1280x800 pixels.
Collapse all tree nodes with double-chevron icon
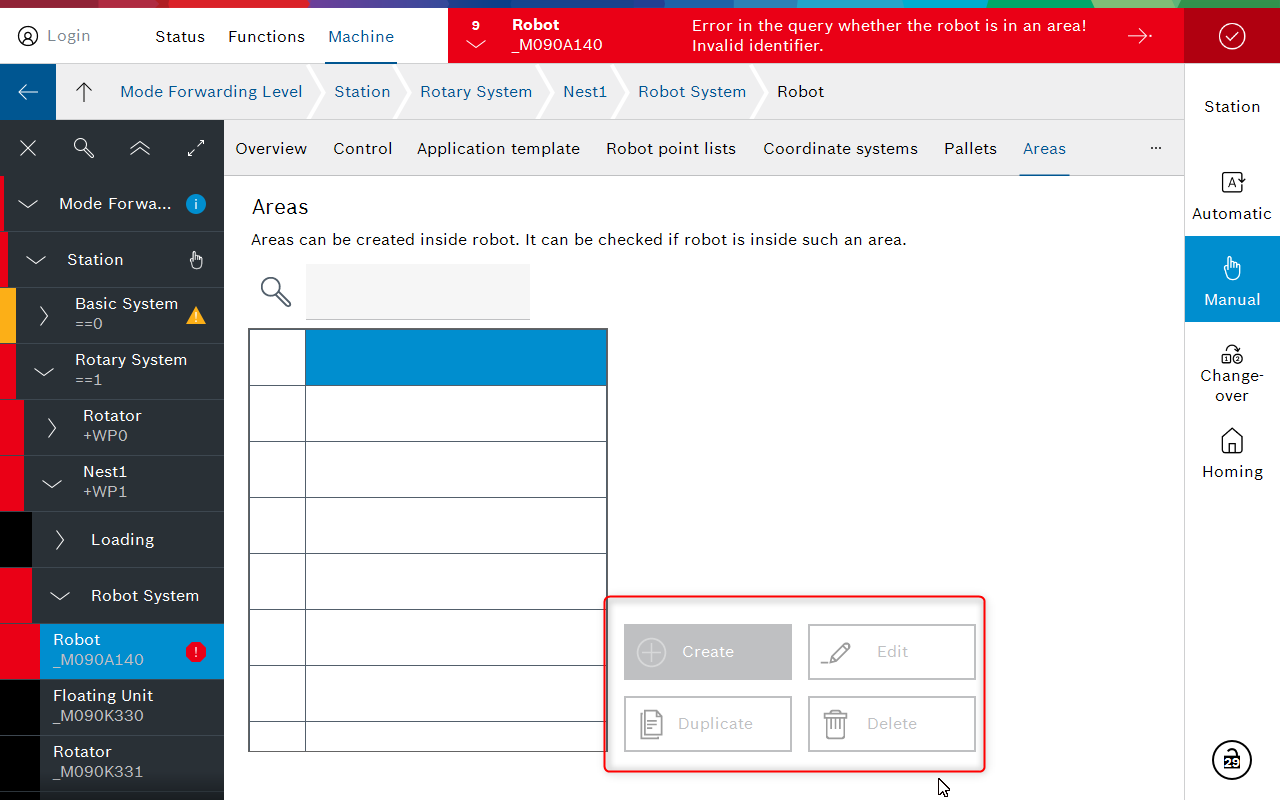[140, 148]
